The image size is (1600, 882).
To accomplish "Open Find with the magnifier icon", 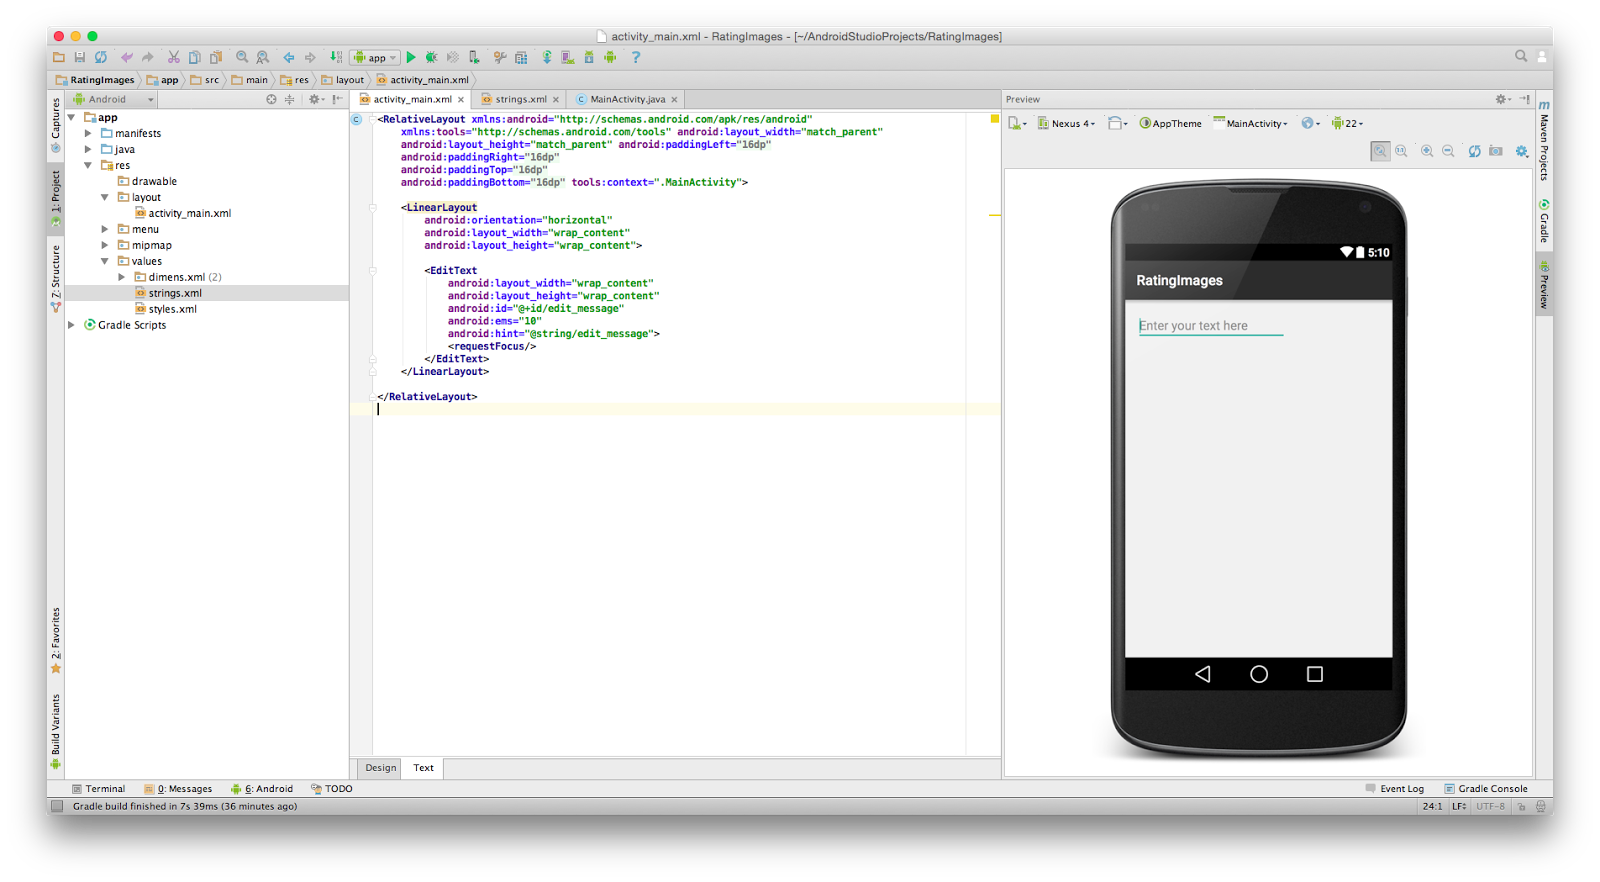I will pyautogui.click(x=242, y=57).
